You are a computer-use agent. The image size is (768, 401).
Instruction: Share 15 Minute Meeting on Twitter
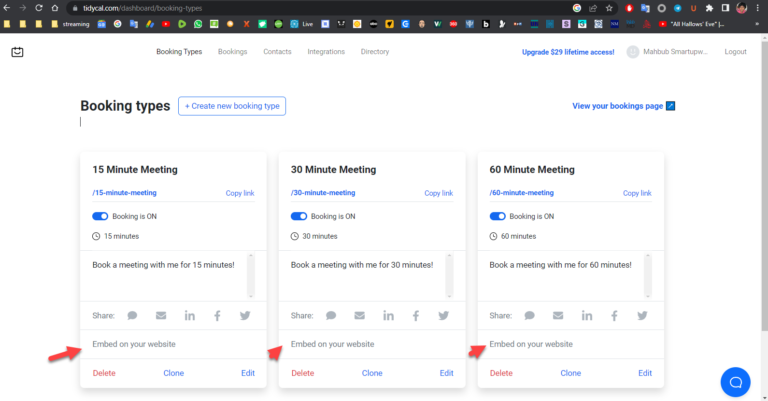coord(245,316)
